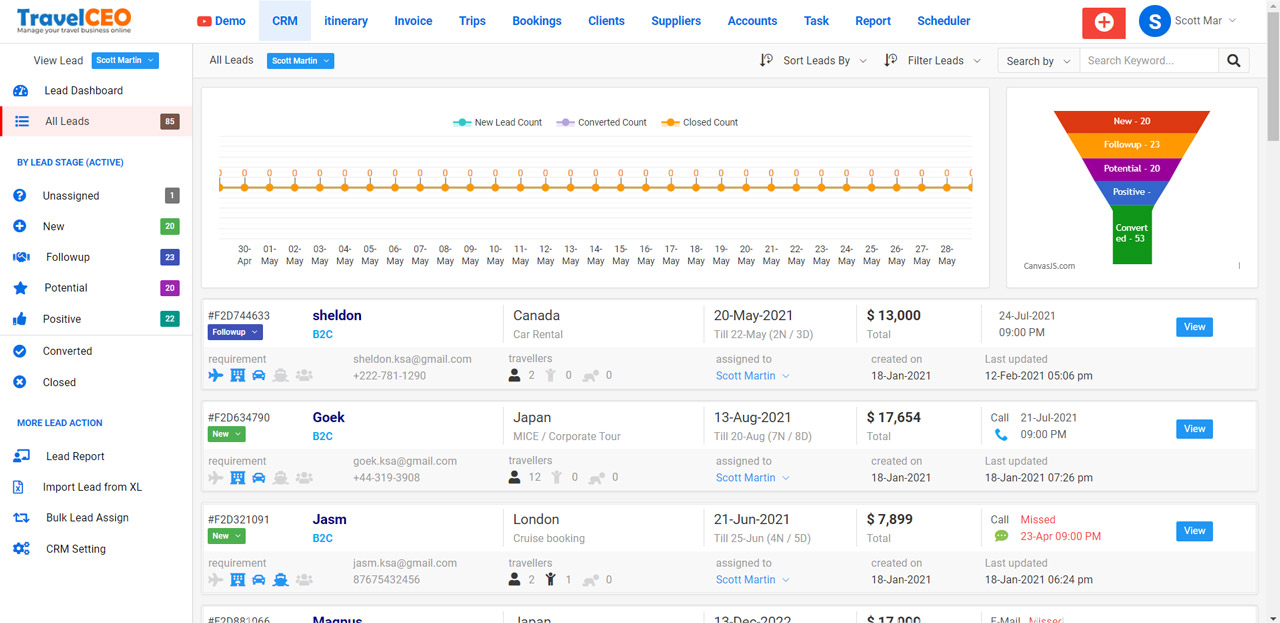Click View button for Jasm lead

click(1194, 531)
